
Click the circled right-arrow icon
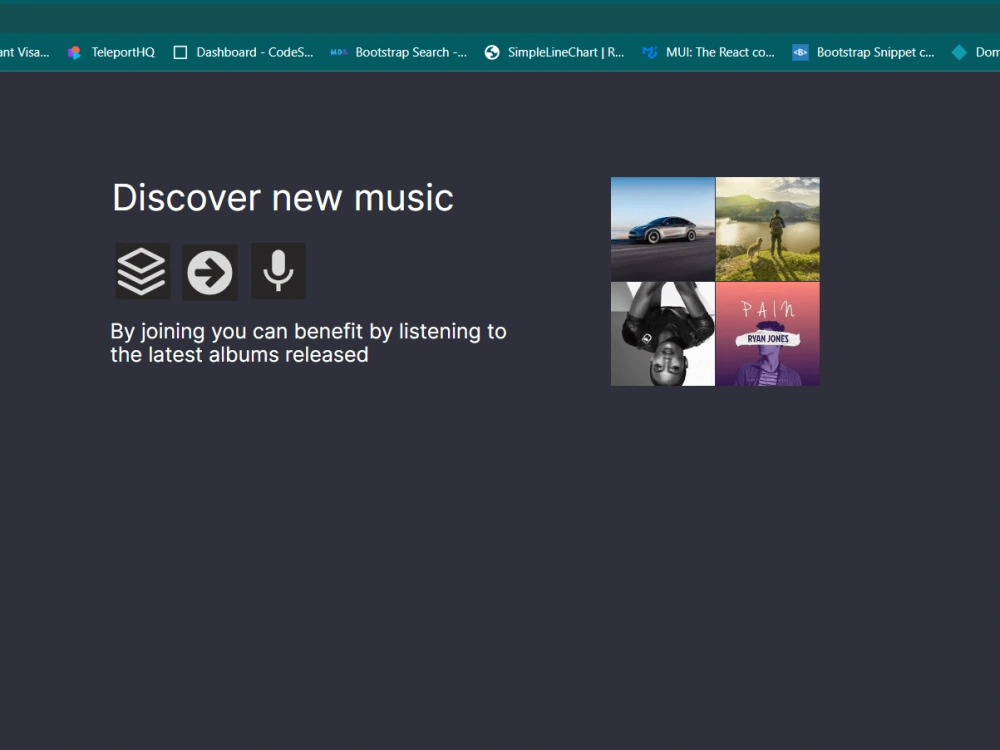coord(210,272)
